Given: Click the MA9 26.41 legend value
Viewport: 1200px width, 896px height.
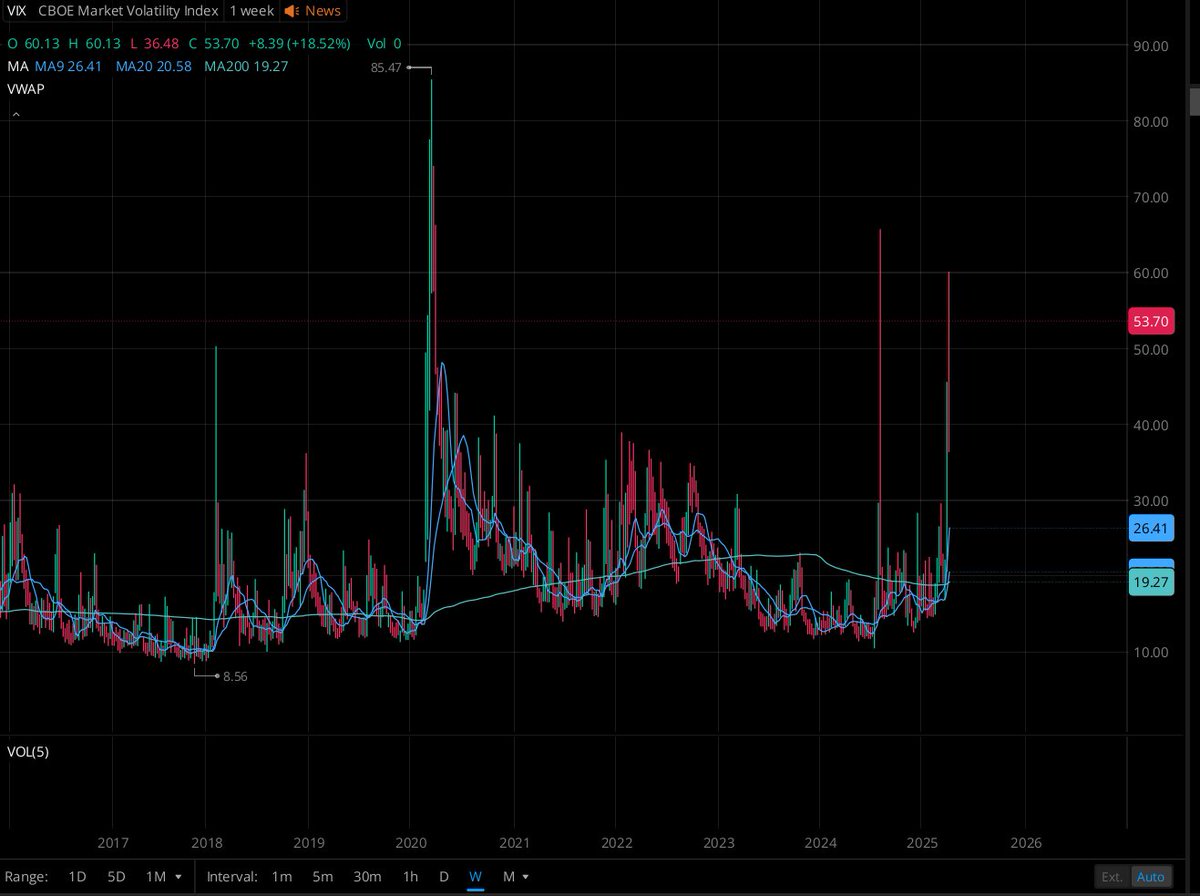Looking at the screenshot, I should pyautogui.click(x=68, y=66).
